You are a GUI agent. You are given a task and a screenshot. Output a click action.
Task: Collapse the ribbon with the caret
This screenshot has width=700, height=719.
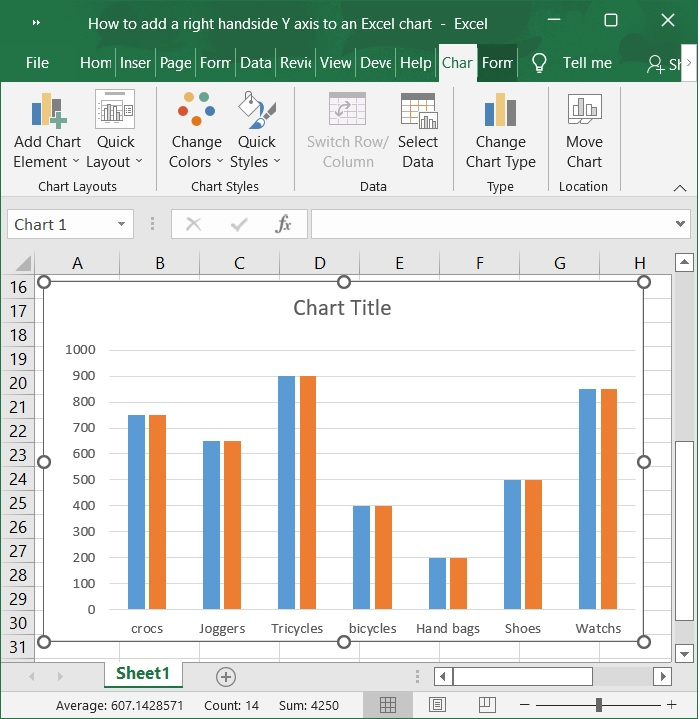(680, 188)
